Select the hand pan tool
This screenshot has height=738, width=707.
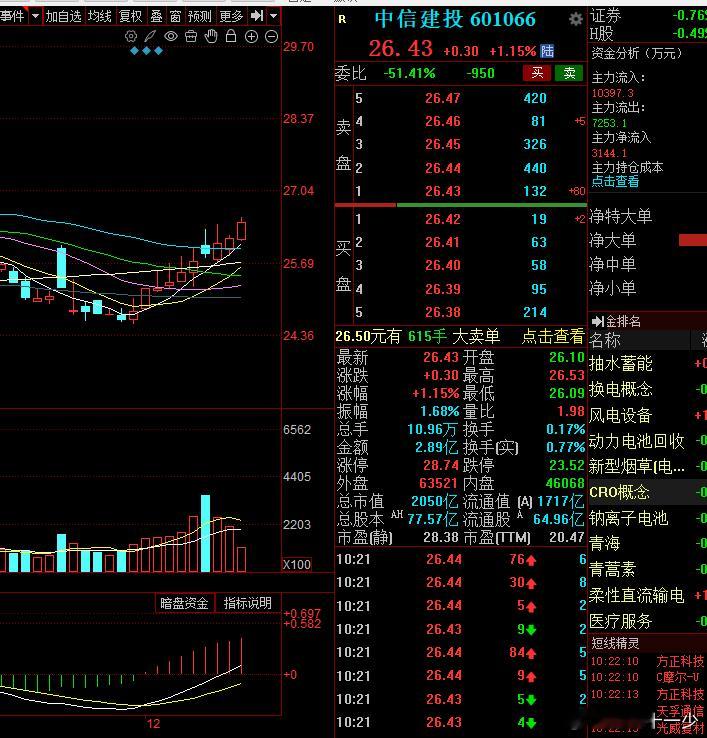pyautogui.click(x=211, y=36)
